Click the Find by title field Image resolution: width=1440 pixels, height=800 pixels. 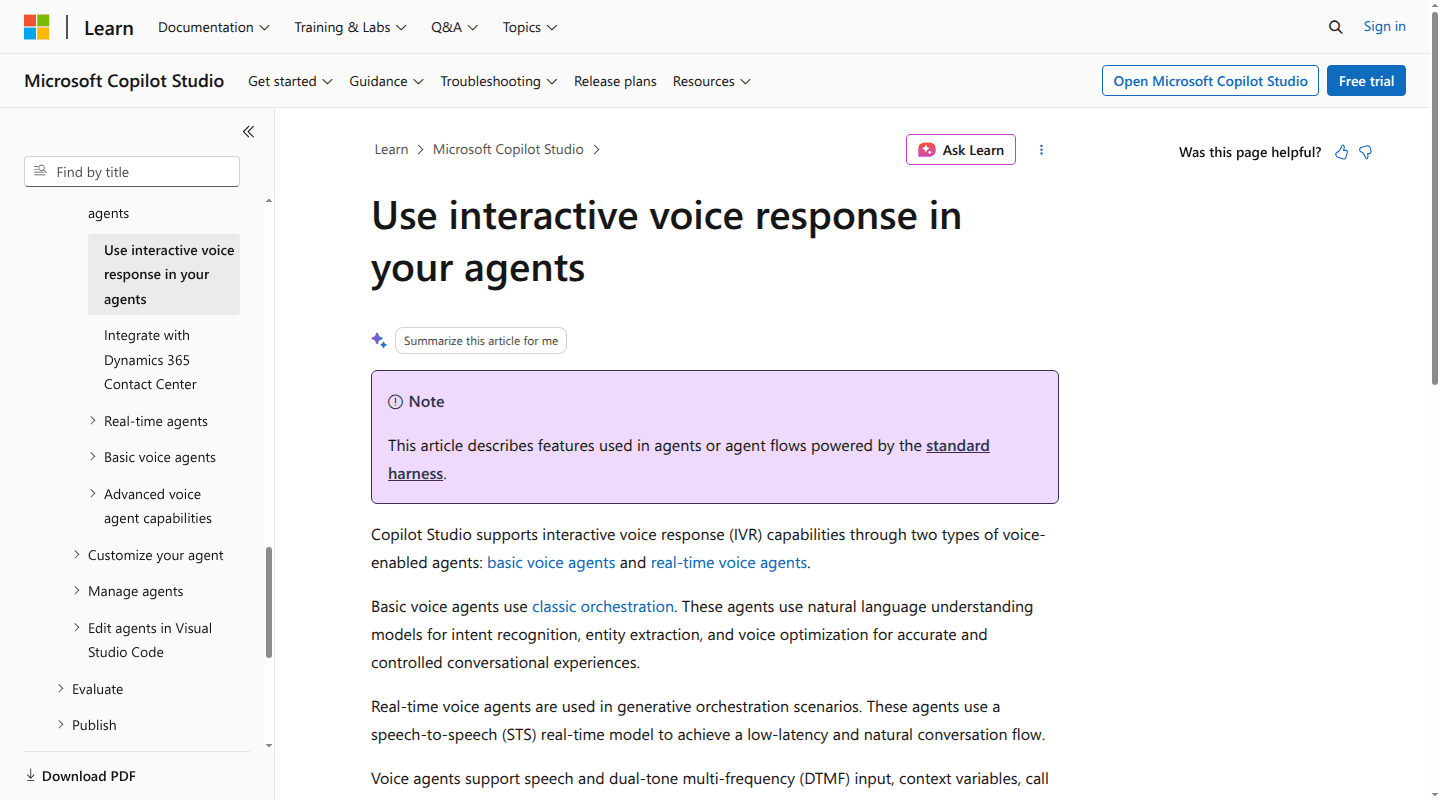click(132, 172)
